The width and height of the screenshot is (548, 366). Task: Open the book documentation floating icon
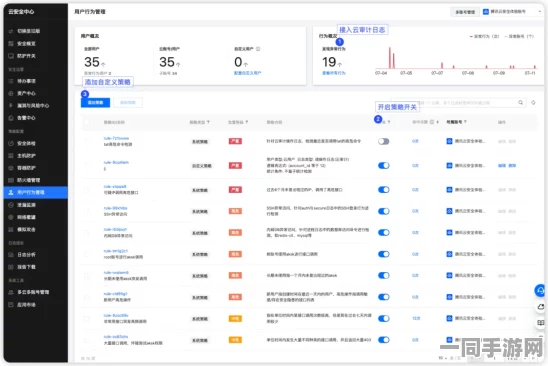[x=541, y=323]
